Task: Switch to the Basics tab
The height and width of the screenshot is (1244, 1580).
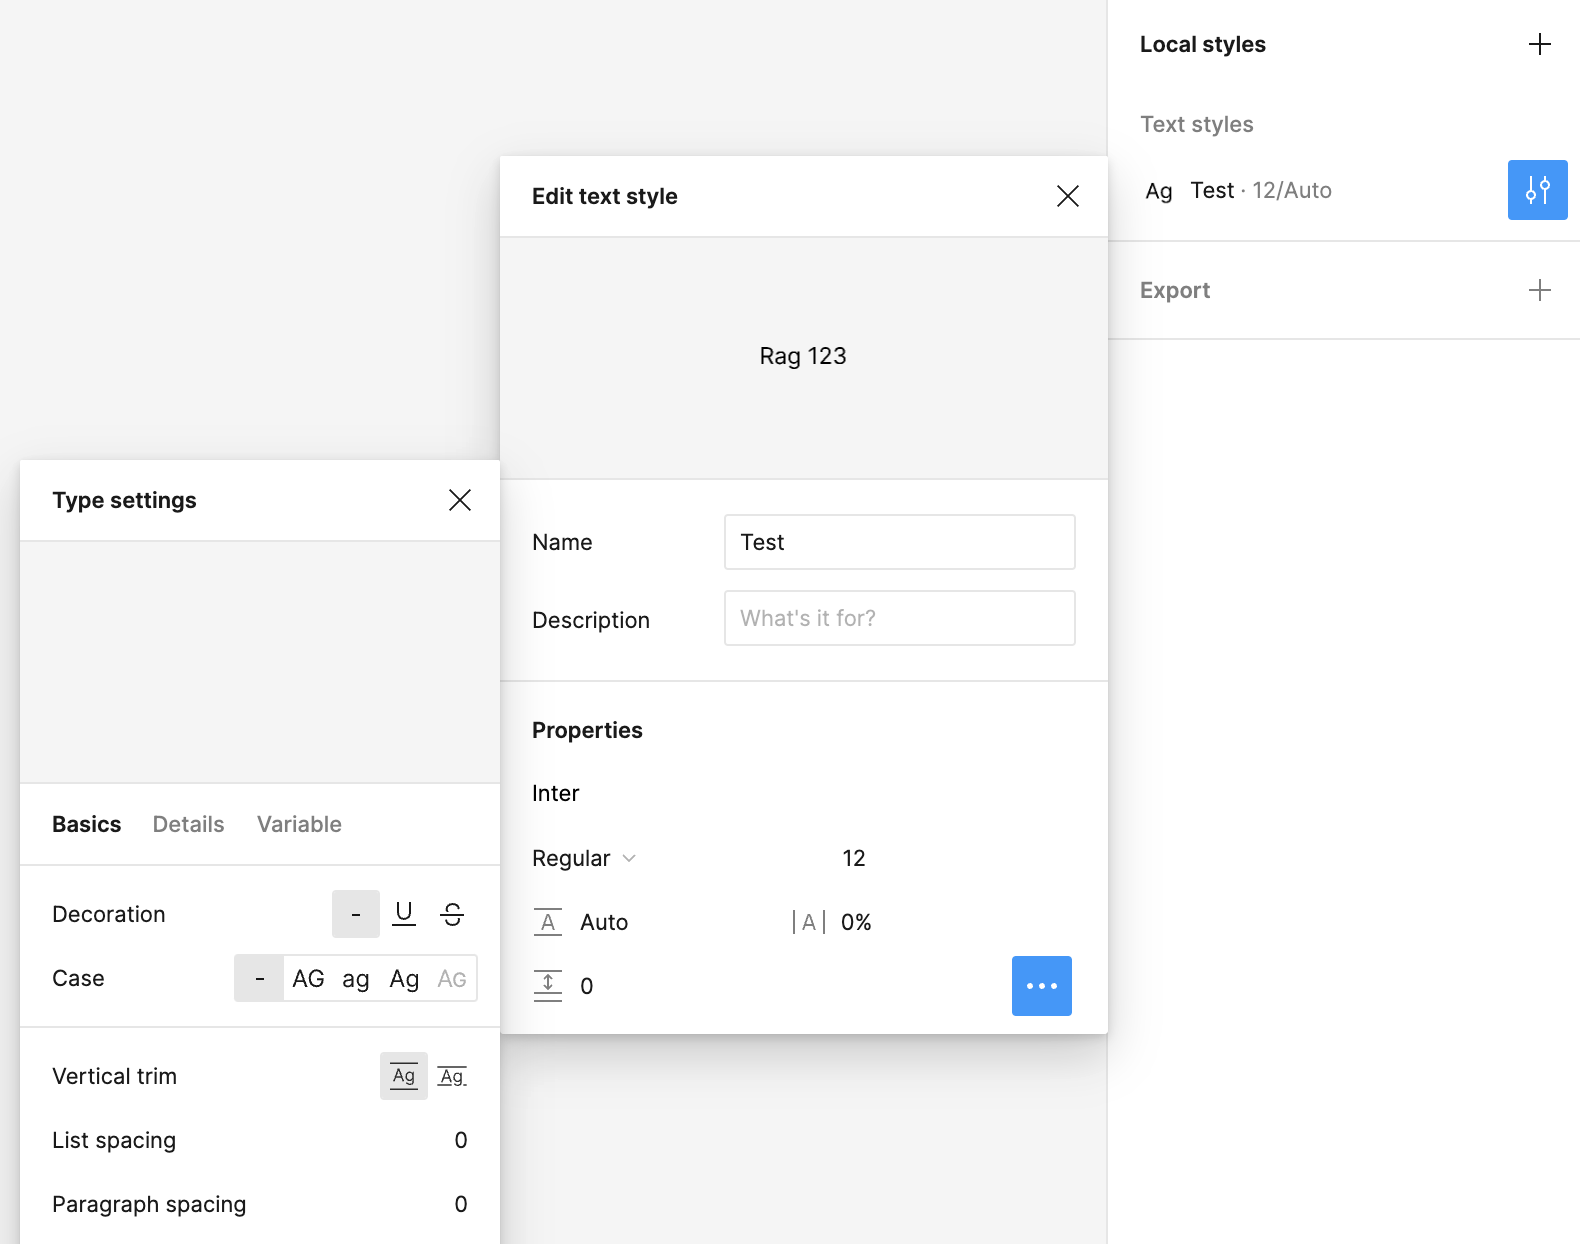Action: pyautogui.click(x=86, y=824)
